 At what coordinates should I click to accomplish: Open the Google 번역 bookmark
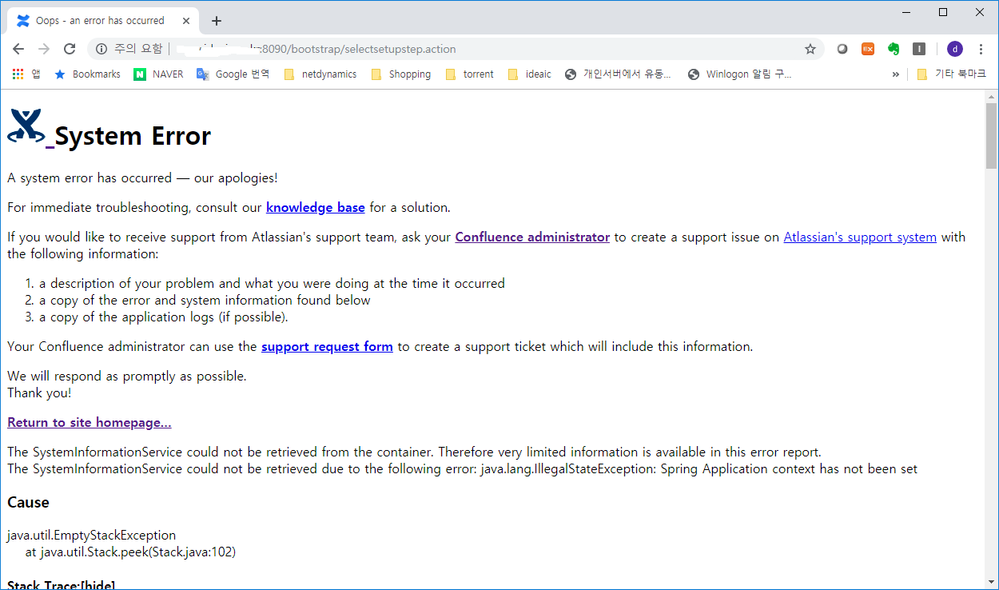233,74
